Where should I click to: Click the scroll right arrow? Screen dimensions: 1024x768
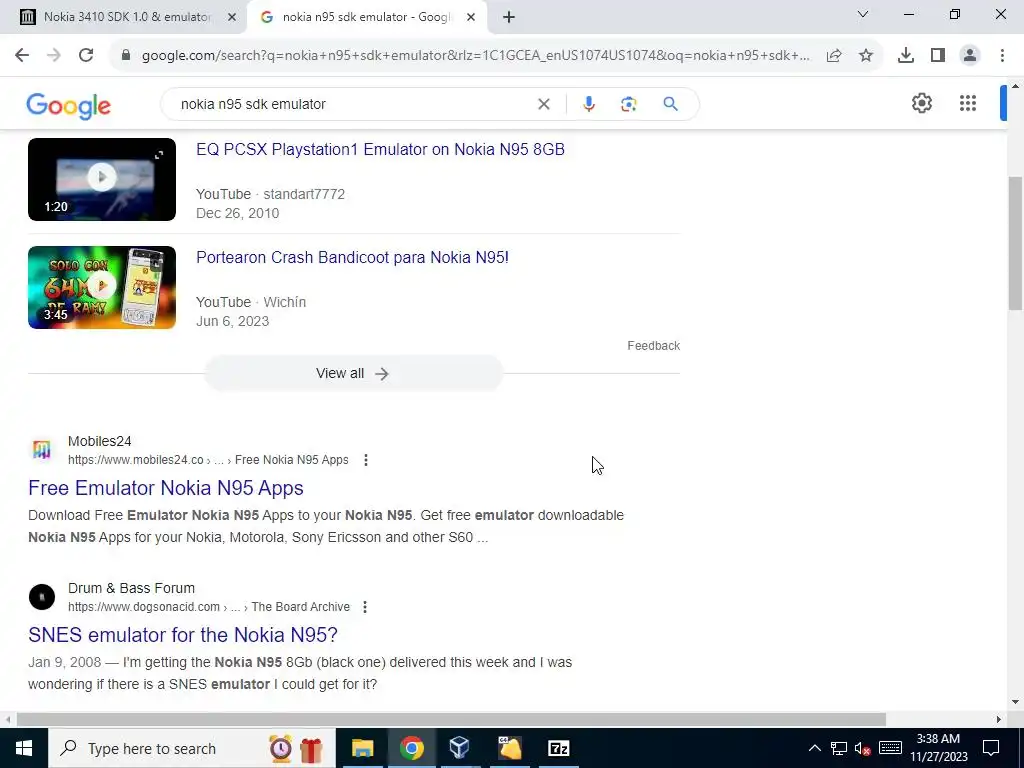tap(999, 719)
